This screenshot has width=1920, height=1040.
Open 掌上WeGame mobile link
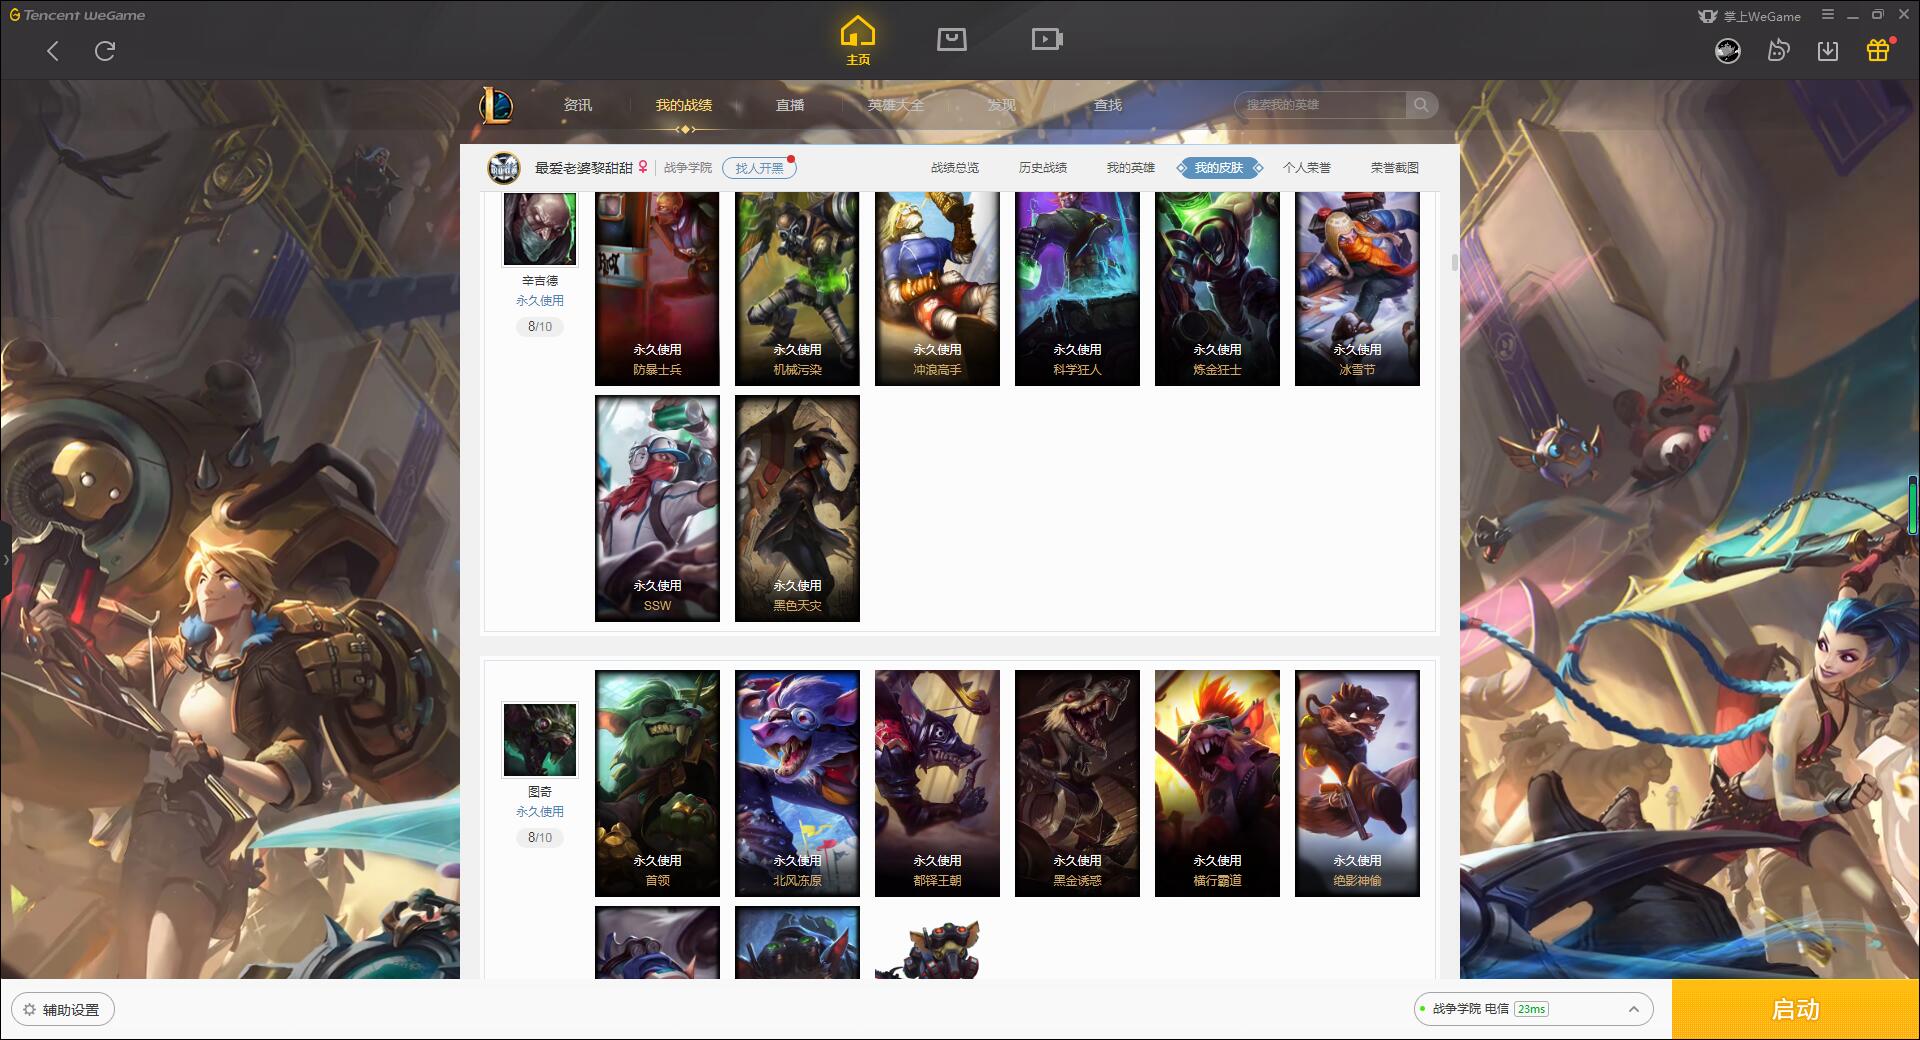(x=1749, y=16)
